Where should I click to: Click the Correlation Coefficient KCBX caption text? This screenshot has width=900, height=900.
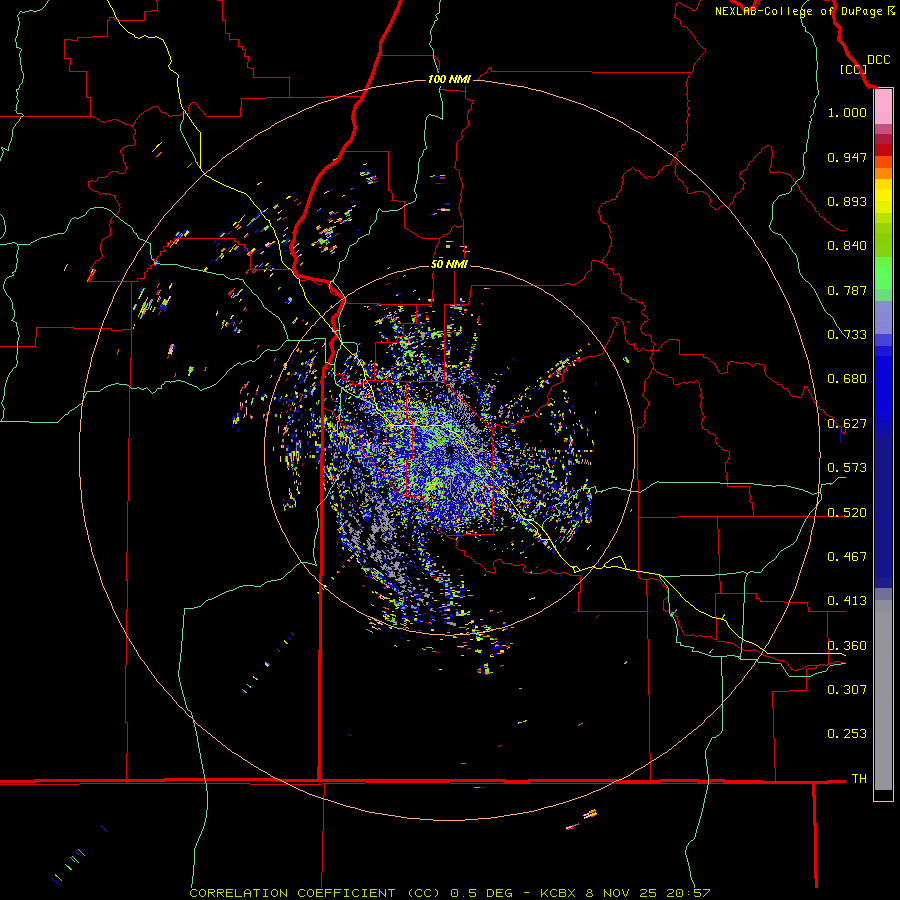coord(450,893)
